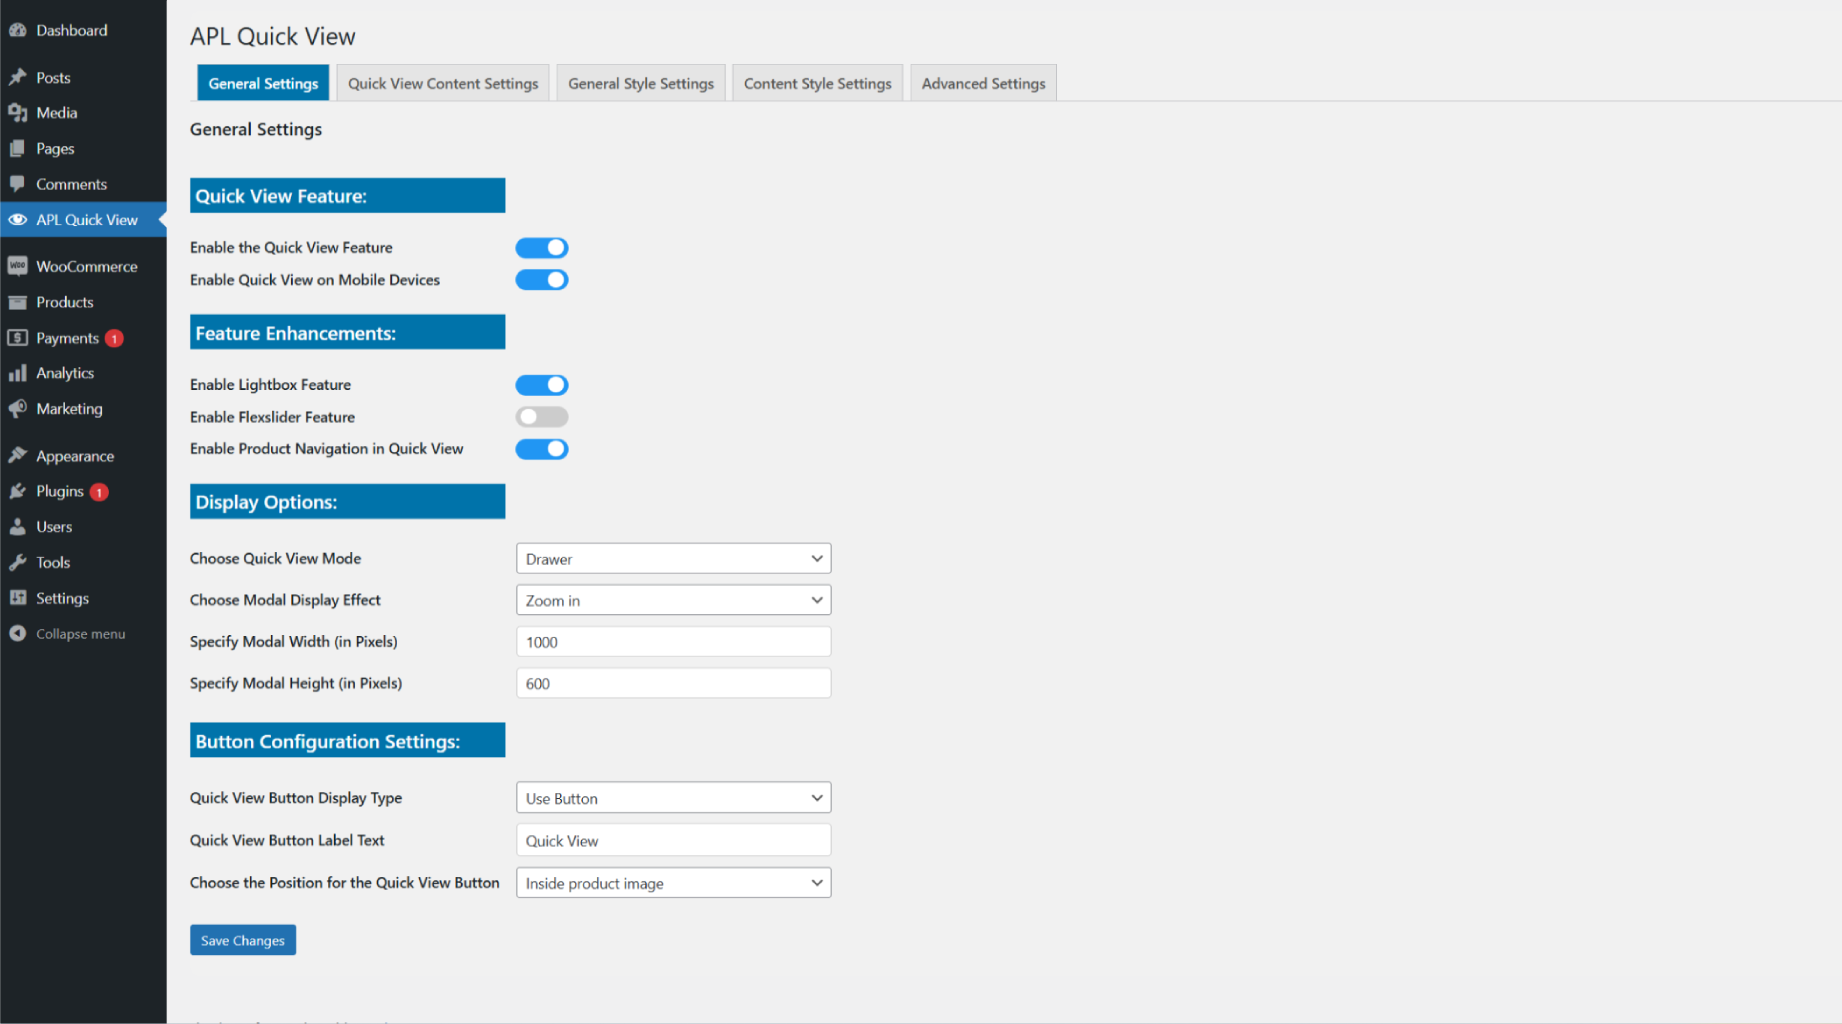Click the Save Changes button
Viewport: 1842px width, 1024px height.
coord(243,940)
